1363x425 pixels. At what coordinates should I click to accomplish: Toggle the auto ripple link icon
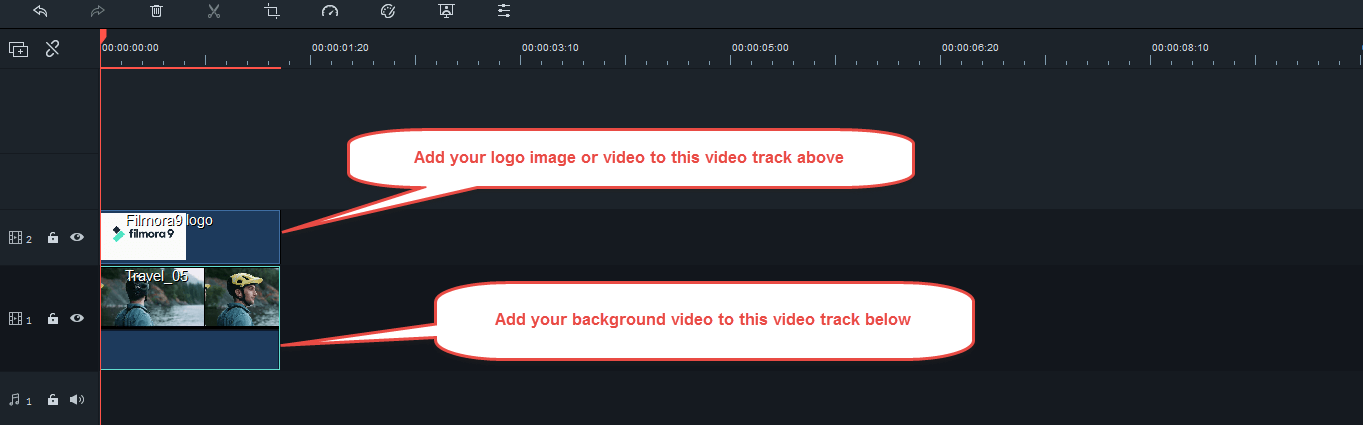[53, 48]
